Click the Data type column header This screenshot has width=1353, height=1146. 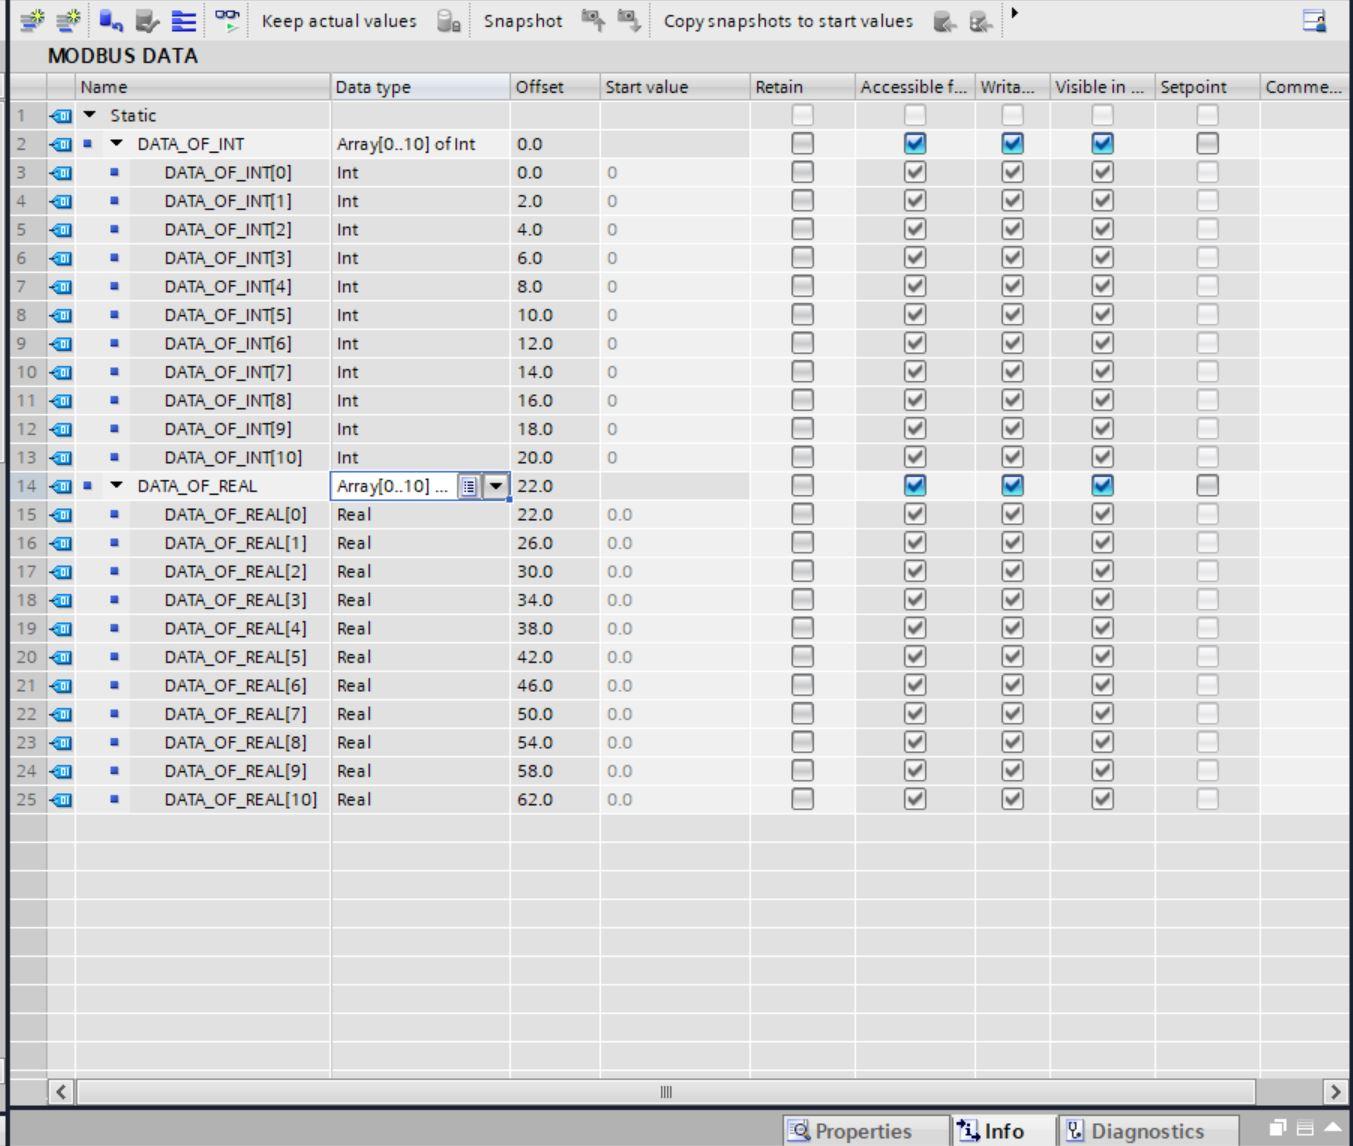pos(420,87)
